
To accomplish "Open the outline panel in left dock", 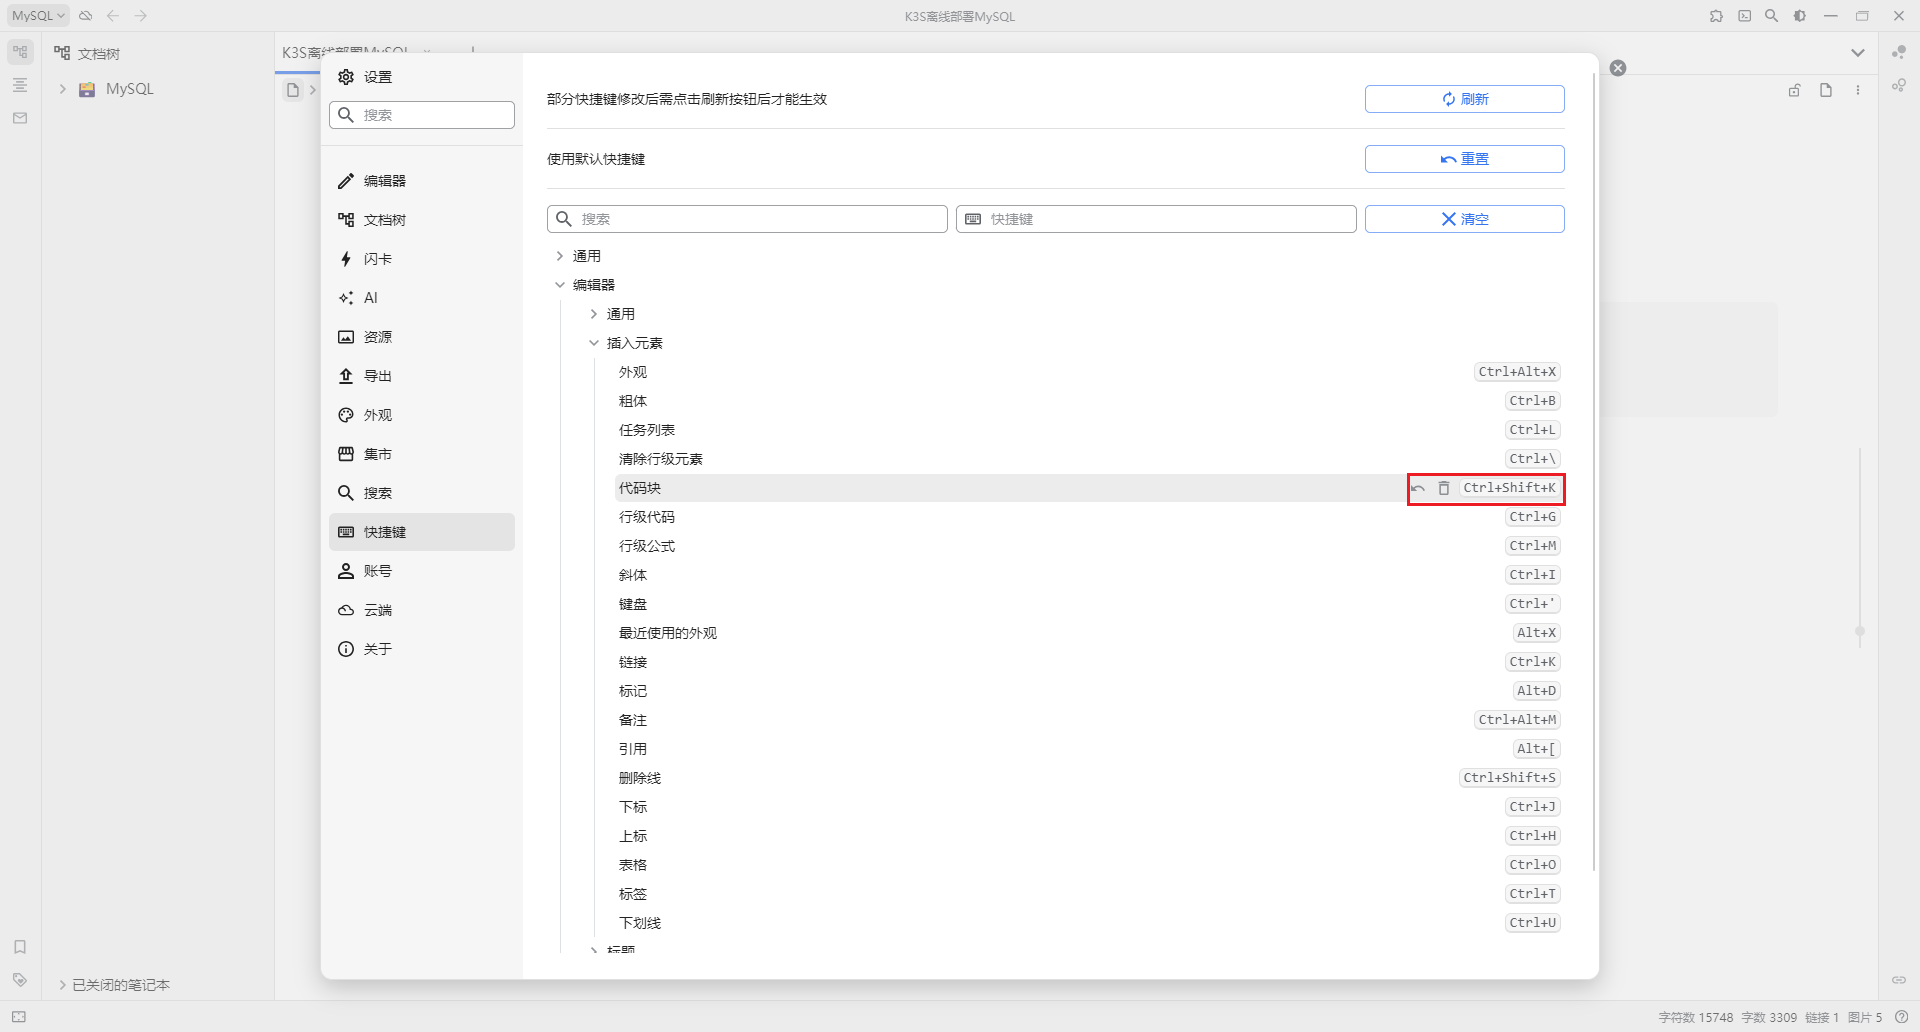I will tap(20, 85).
